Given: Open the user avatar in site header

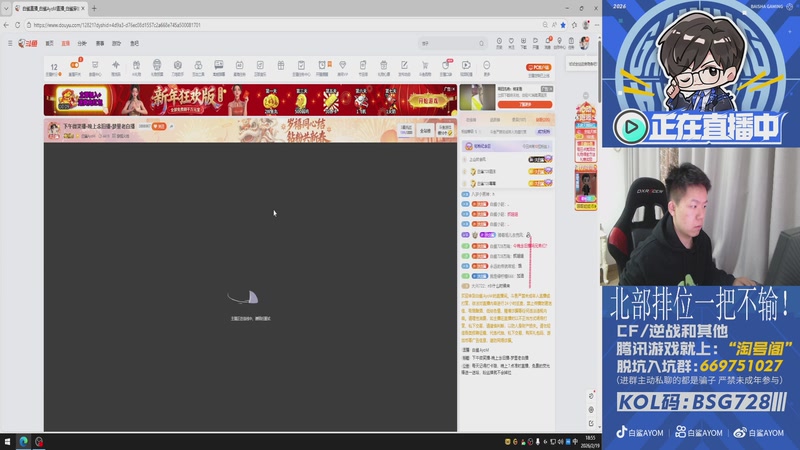Looking at the screenshot, I should [584, 43].
